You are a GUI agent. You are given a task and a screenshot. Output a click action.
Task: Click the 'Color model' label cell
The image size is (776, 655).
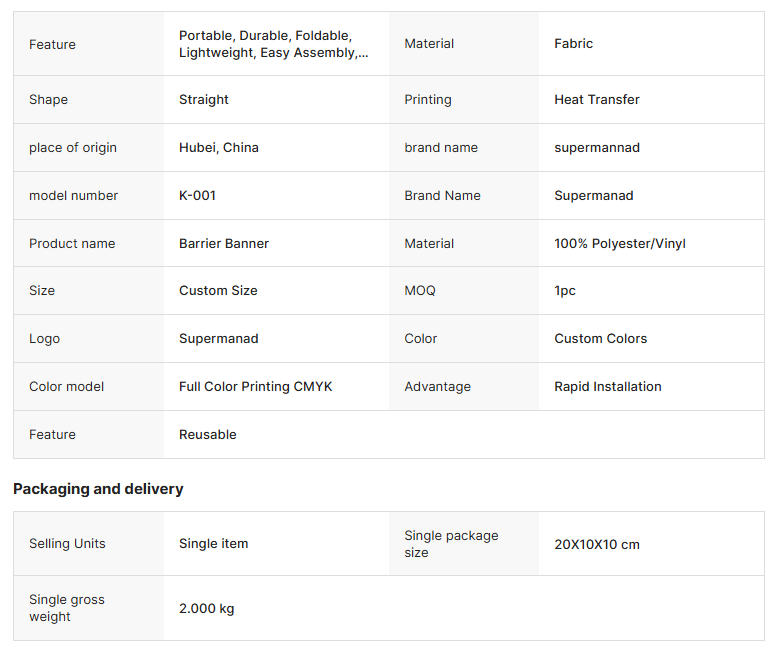click(66, 387)
